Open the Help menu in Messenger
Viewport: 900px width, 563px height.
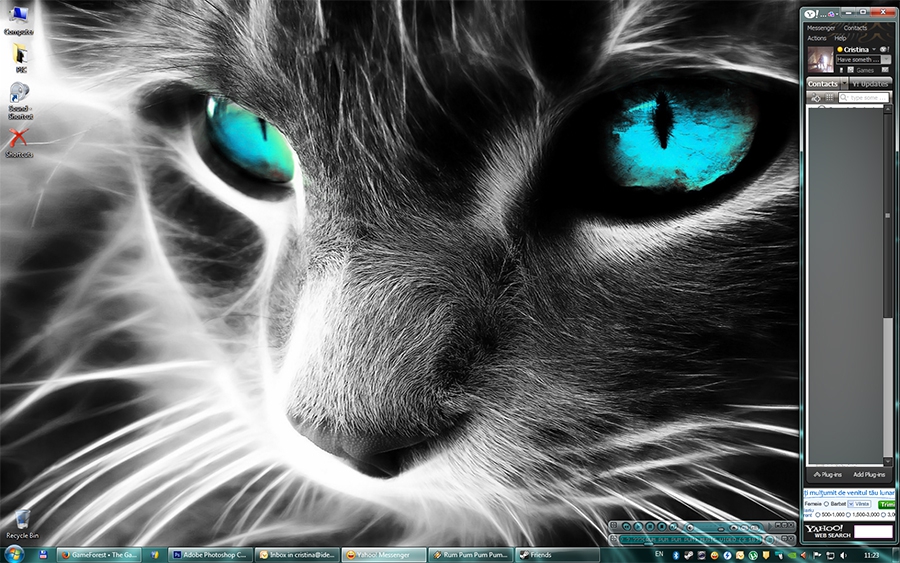(840, 38)
